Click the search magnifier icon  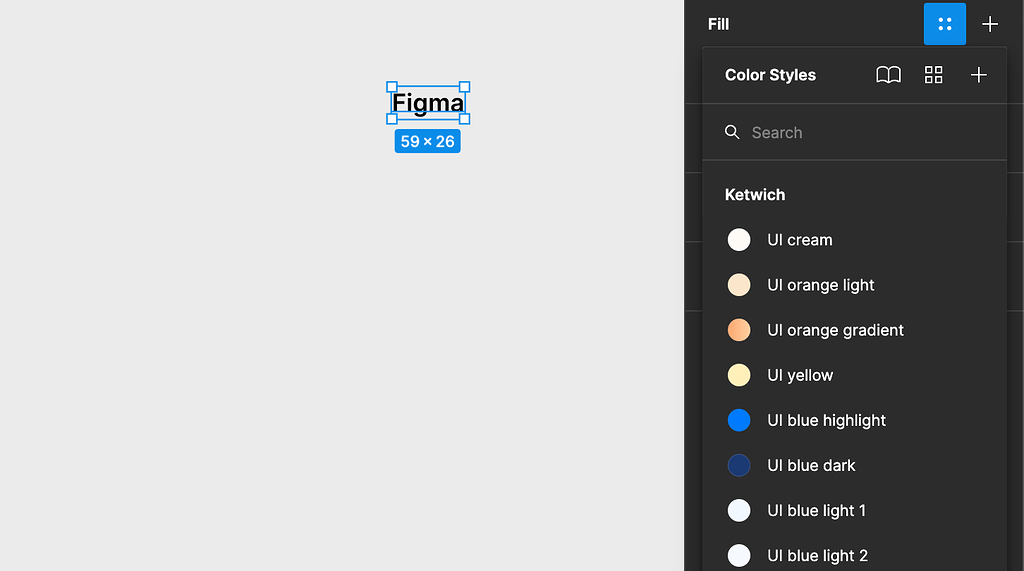(732, 132)
